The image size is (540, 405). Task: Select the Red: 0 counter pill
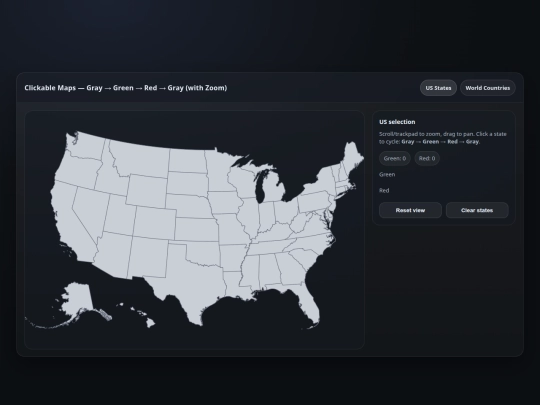point(427,158)
